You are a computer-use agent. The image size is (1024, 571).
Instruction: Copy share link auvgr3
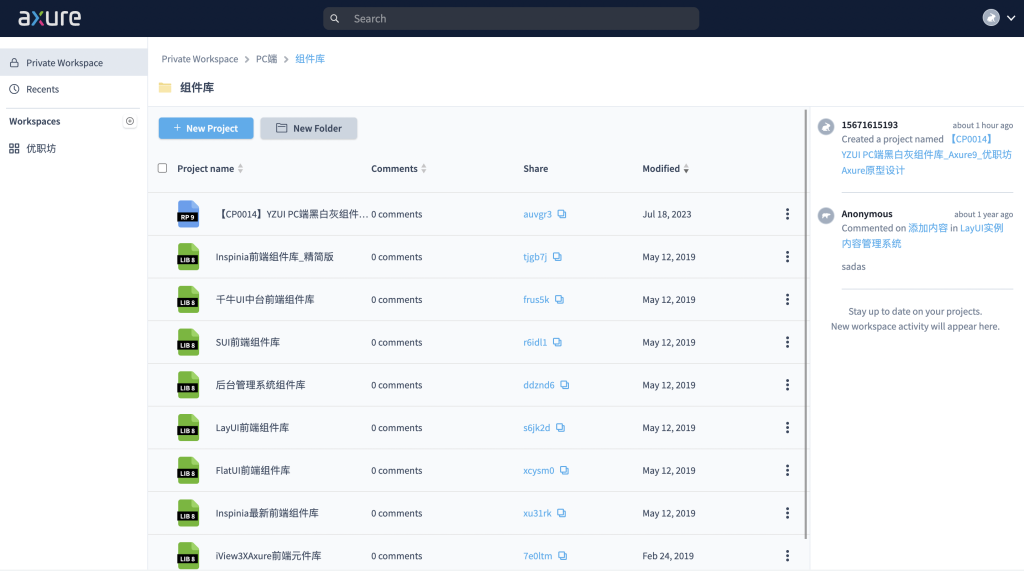point(562,215)
